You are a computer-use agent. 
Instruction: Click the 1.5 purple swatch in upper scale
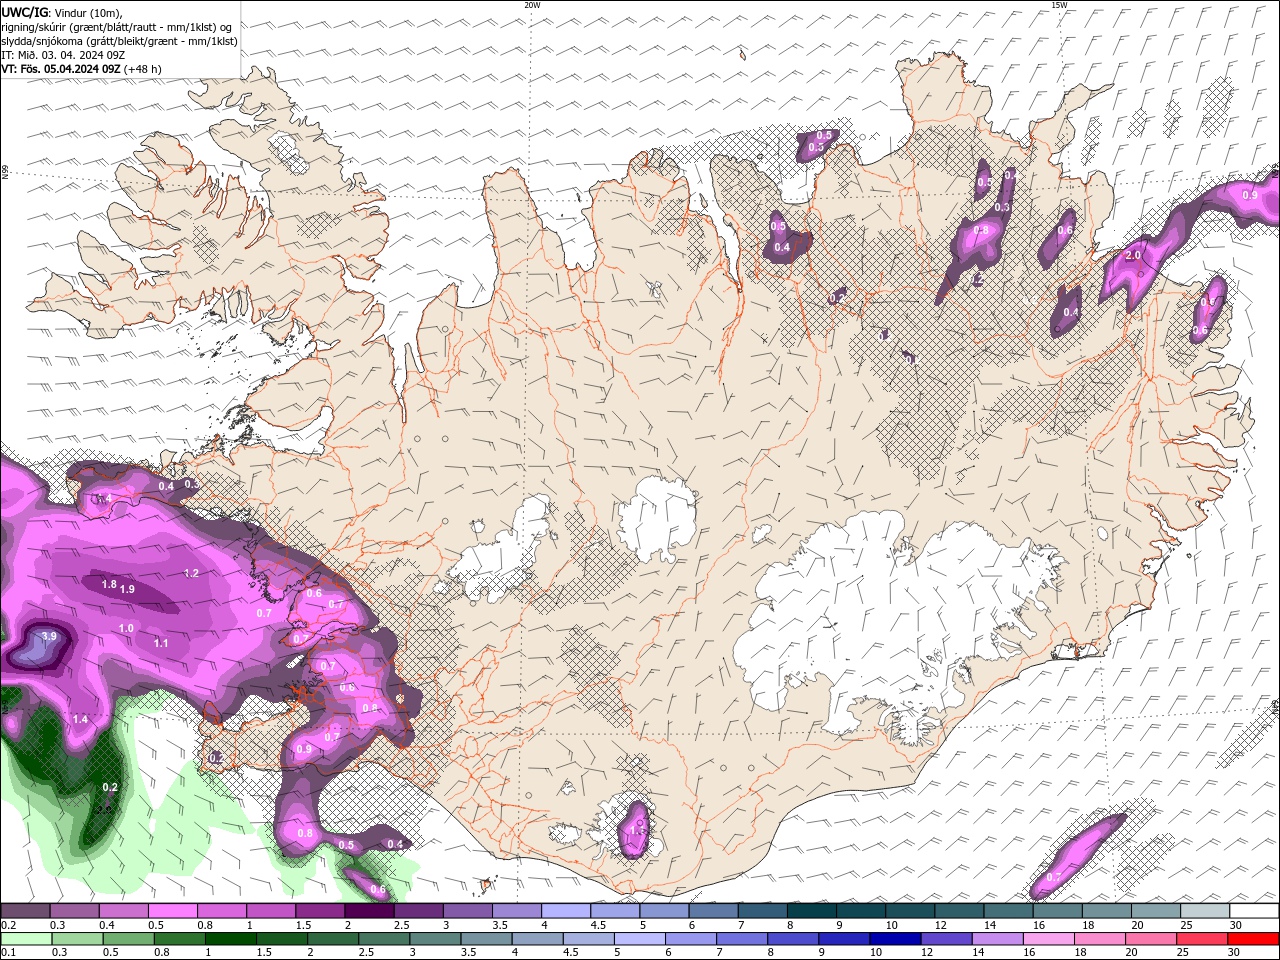tap(319, 911)
